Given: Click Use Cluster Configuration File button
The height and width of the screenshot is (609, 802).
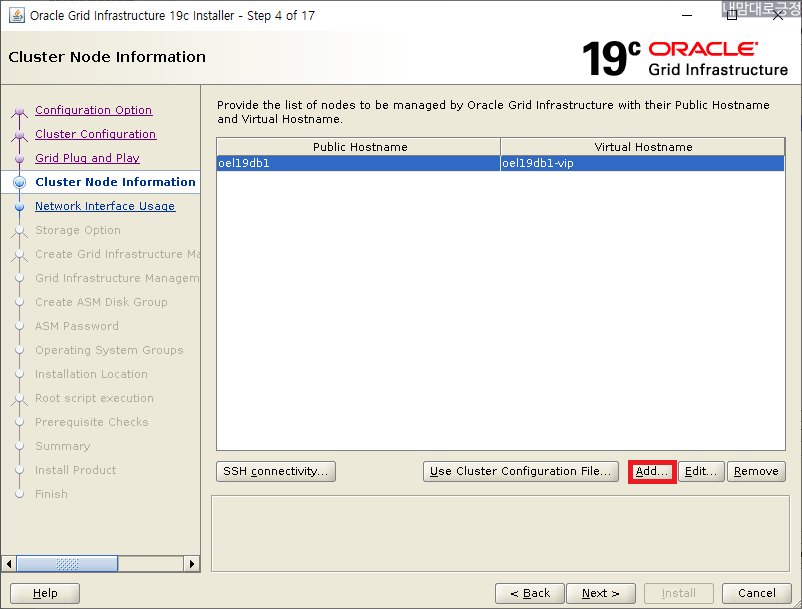Looking at the screenshot, I should pos(521,471).
